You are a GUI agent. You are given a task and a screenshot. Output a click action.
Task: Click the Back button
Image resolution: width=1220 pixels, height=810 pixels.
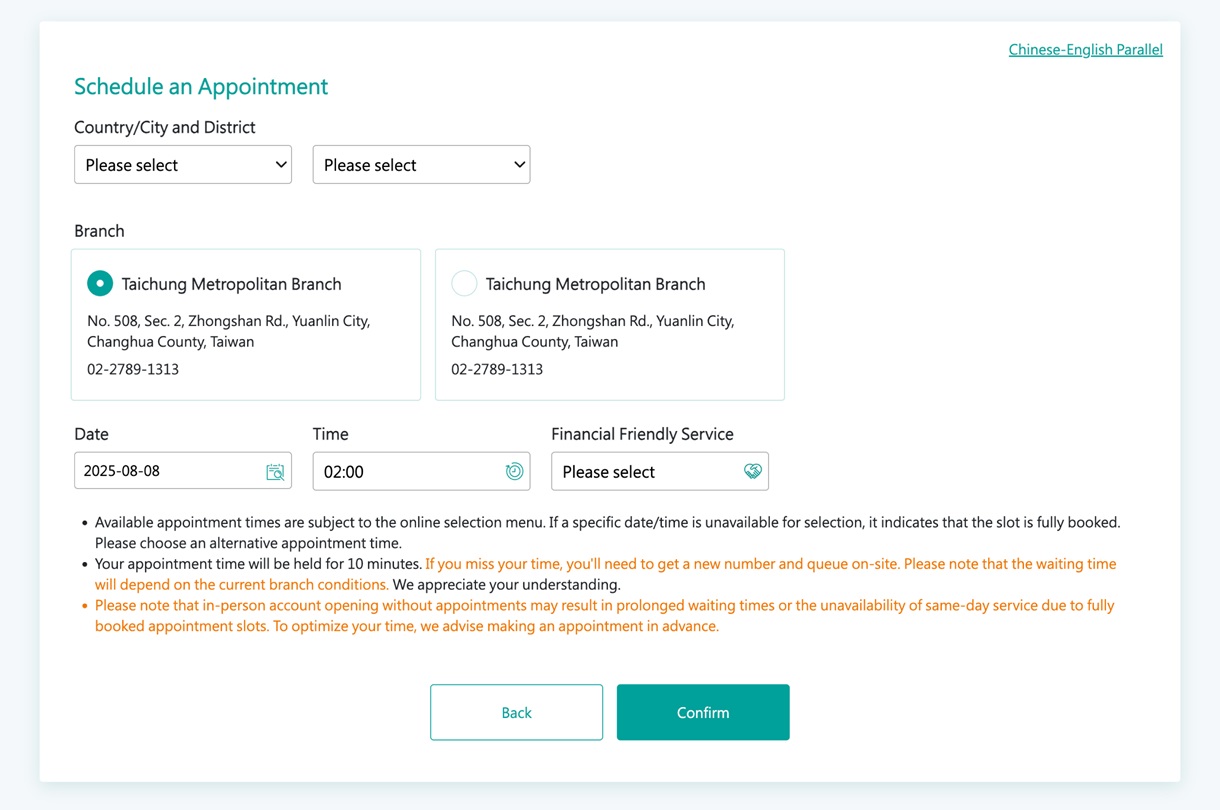click(x=516, y=712)
